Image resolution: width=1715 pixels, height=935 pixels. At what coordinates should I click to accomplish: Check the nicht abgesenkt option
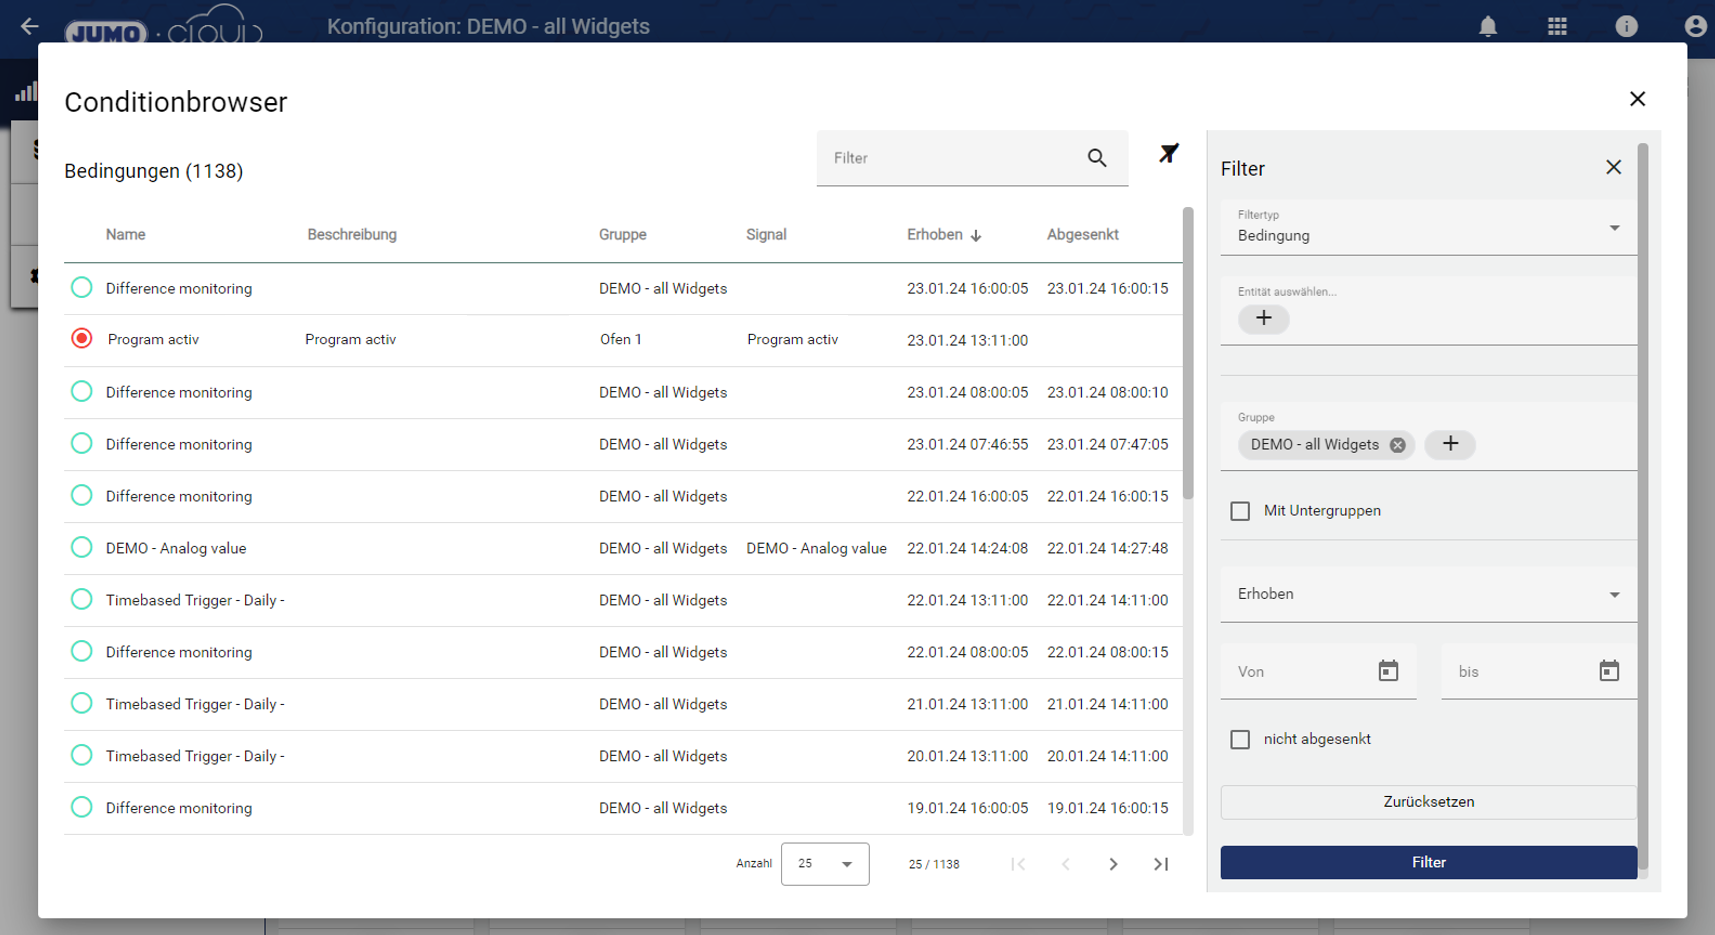(1240, 739)
